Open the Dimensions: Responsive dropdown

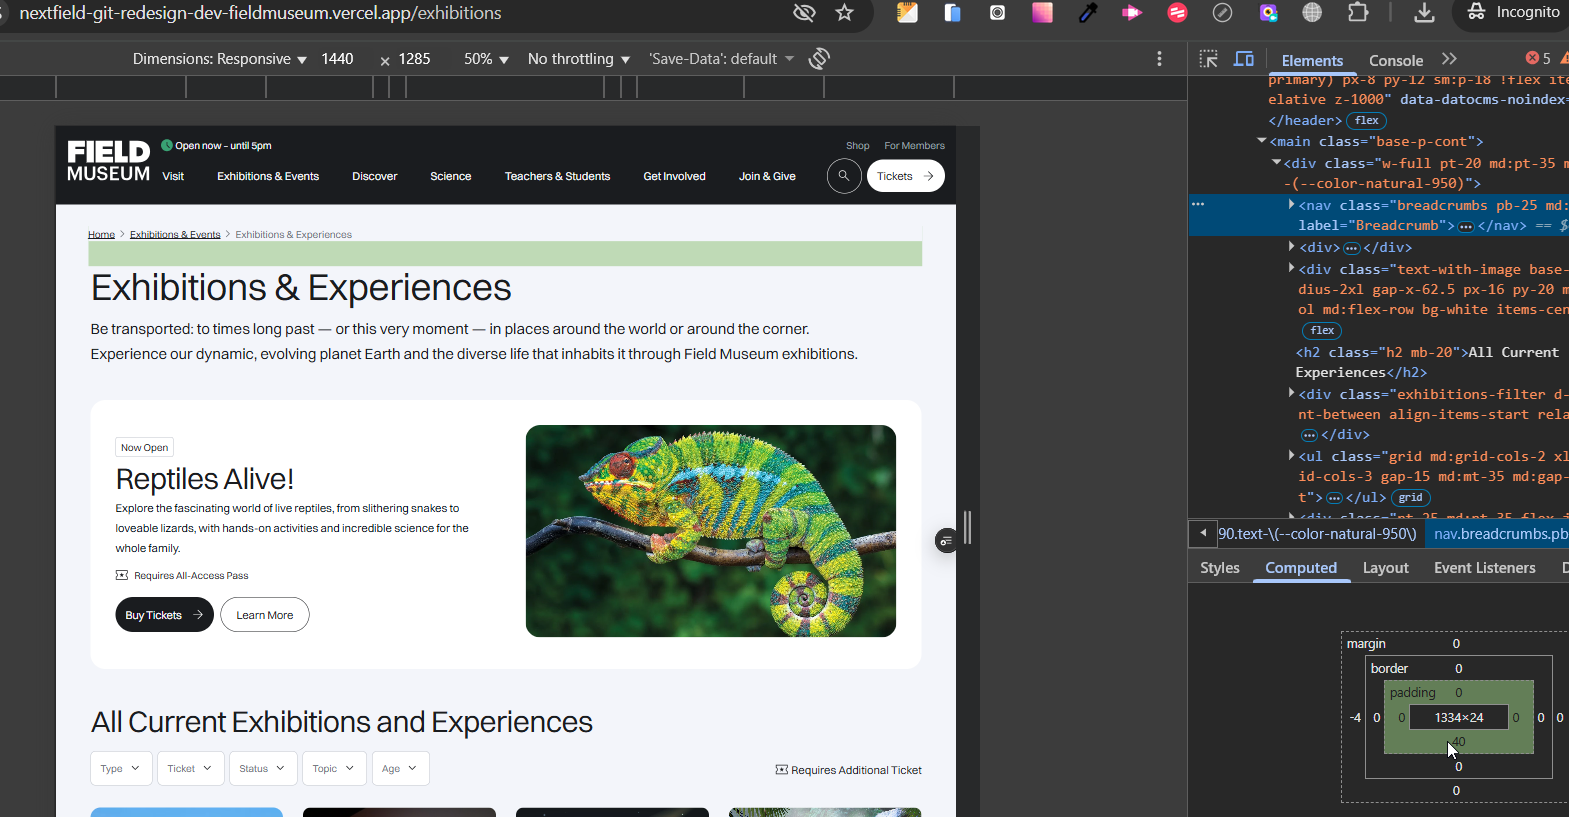(x=220, y=59)
